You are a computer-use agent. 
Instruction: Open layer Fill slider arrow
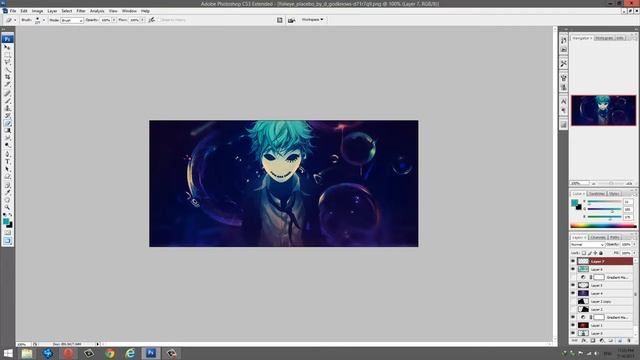pos(634,253)
